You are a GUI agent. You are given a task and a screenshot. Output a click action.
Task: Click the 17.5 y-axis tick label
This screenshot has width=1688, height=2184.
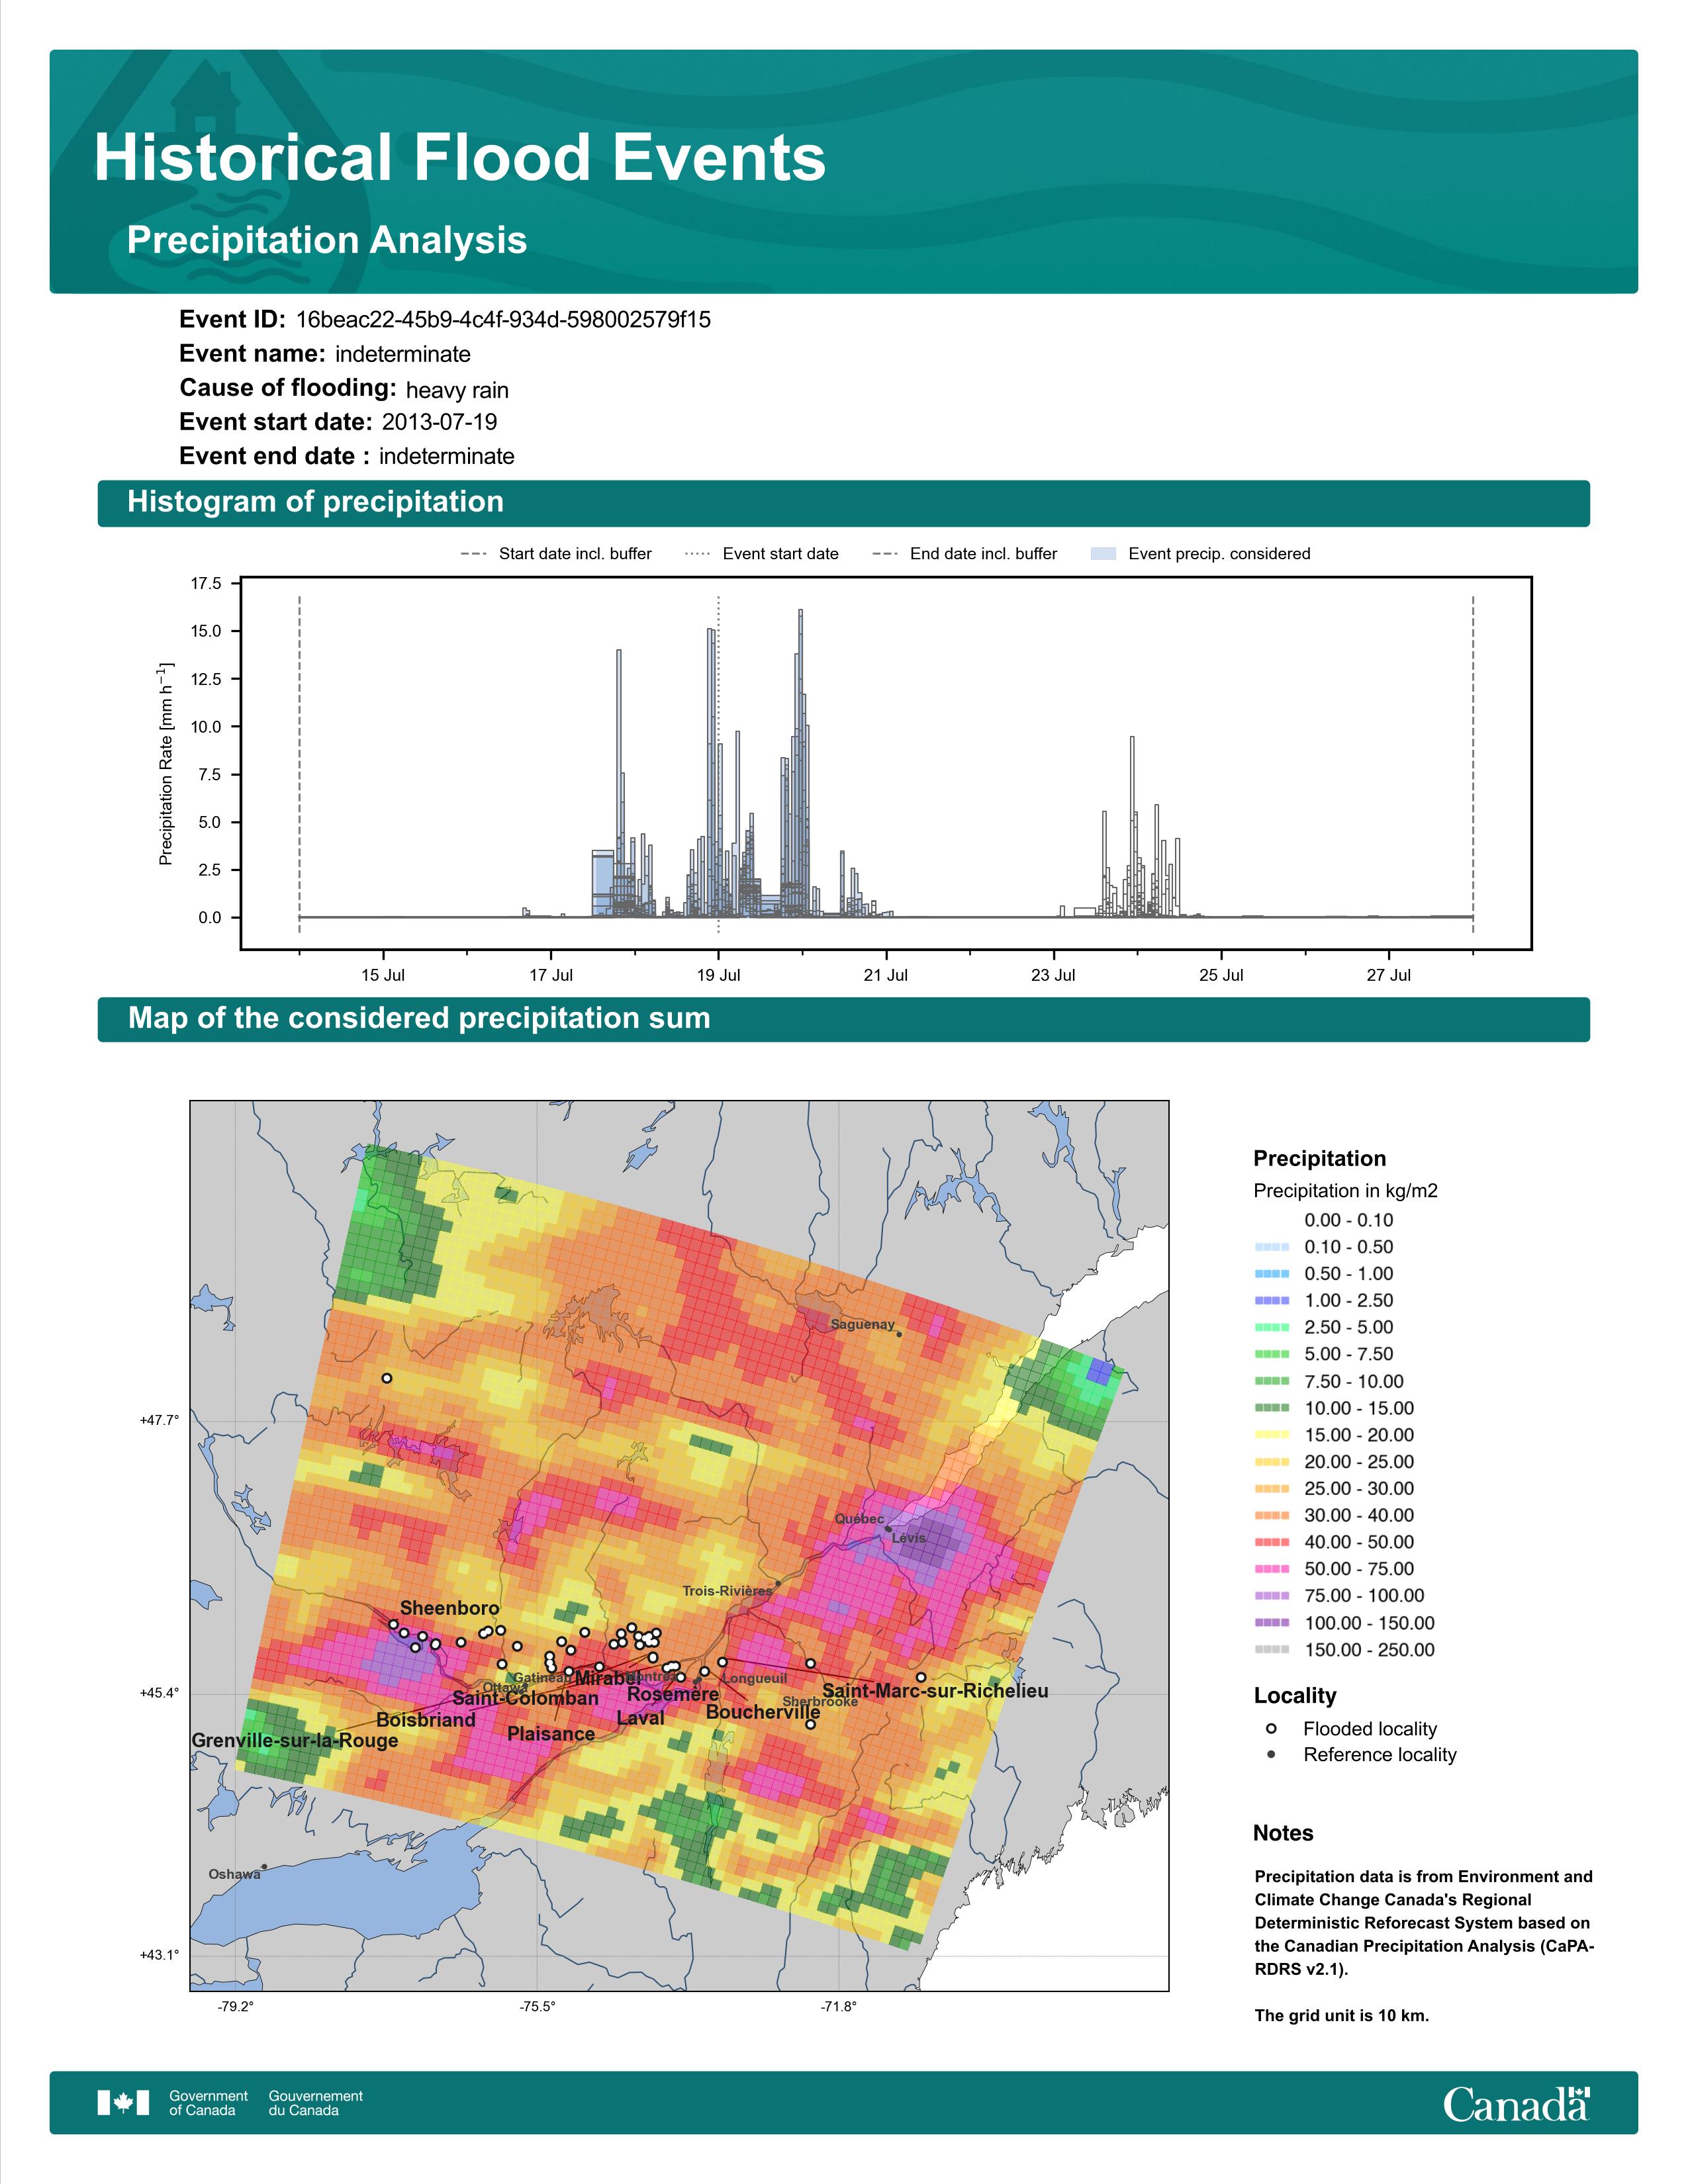pyautogui.click(x=206, y=583)
